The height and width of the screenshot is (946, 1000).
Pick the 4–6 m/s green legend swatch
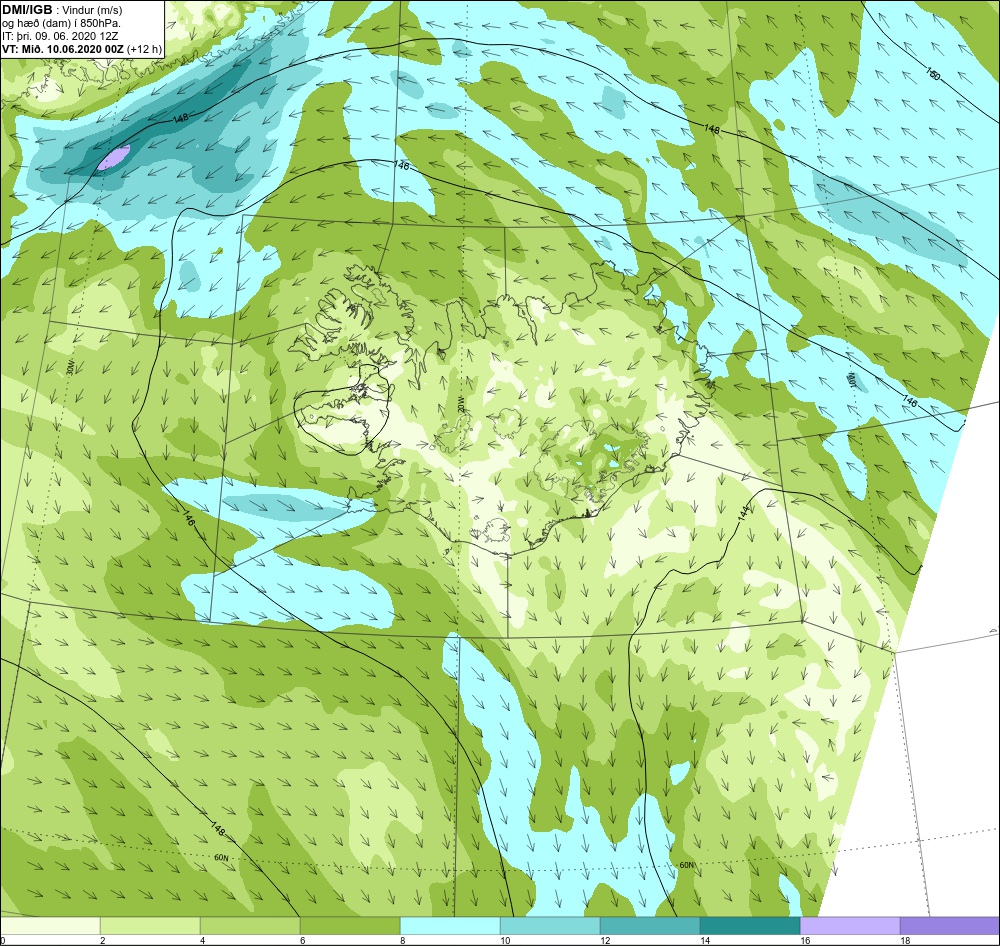point(250,926)
